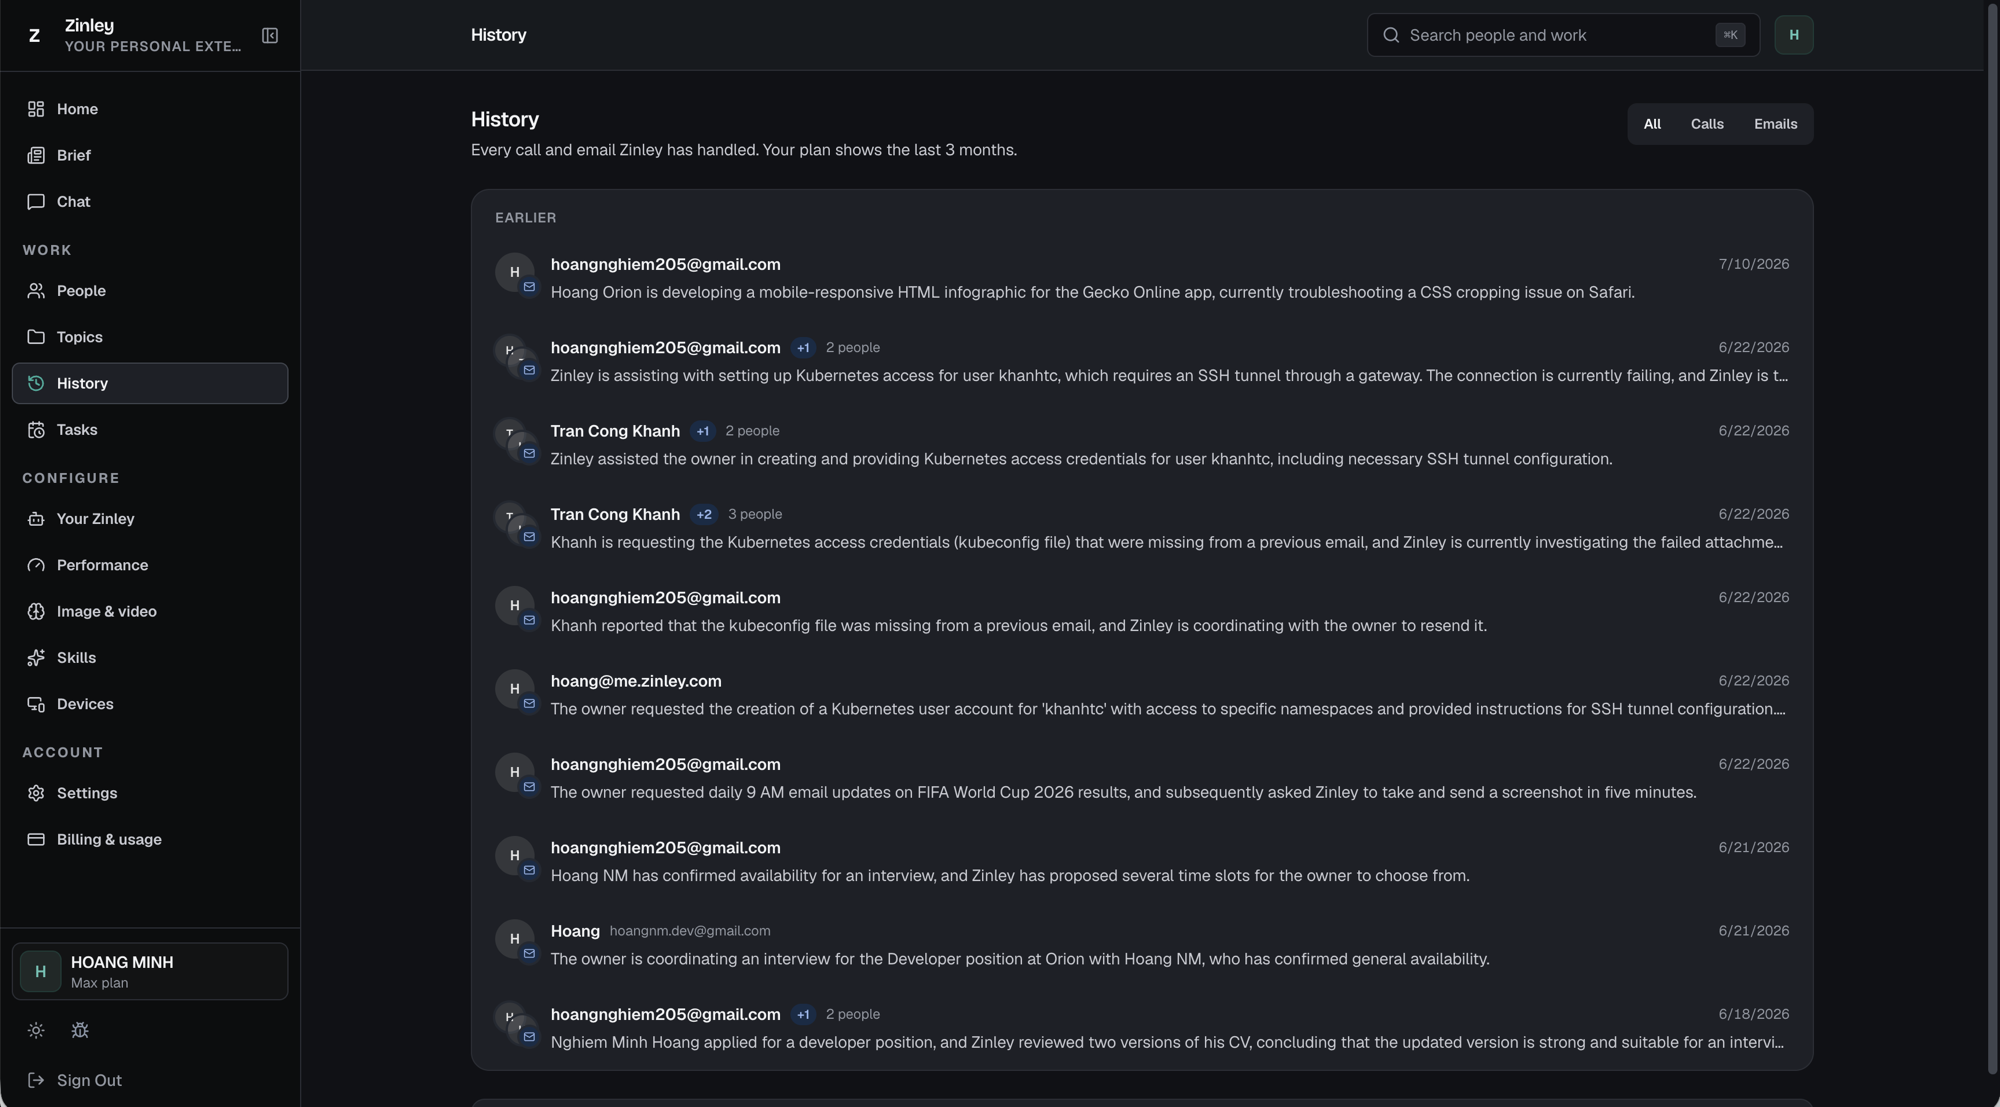Open FIFA World Cup 2026 updates entry

pos(1142,778)
